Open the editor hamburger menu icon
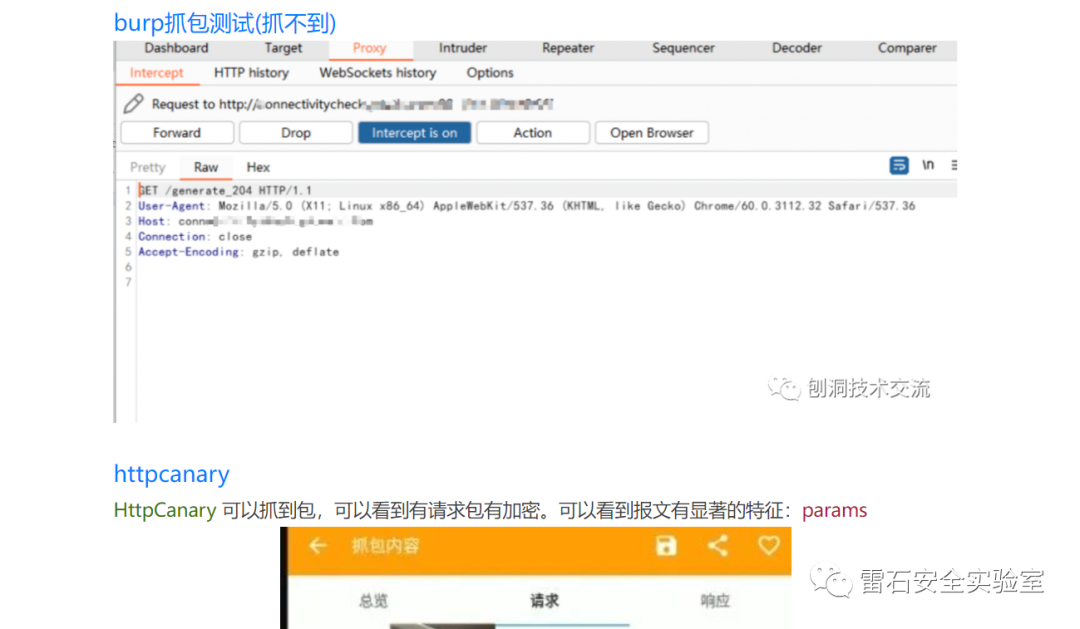Image resolution: width=1080 pixels, height=629 pixels. click(x=954, y=165)
